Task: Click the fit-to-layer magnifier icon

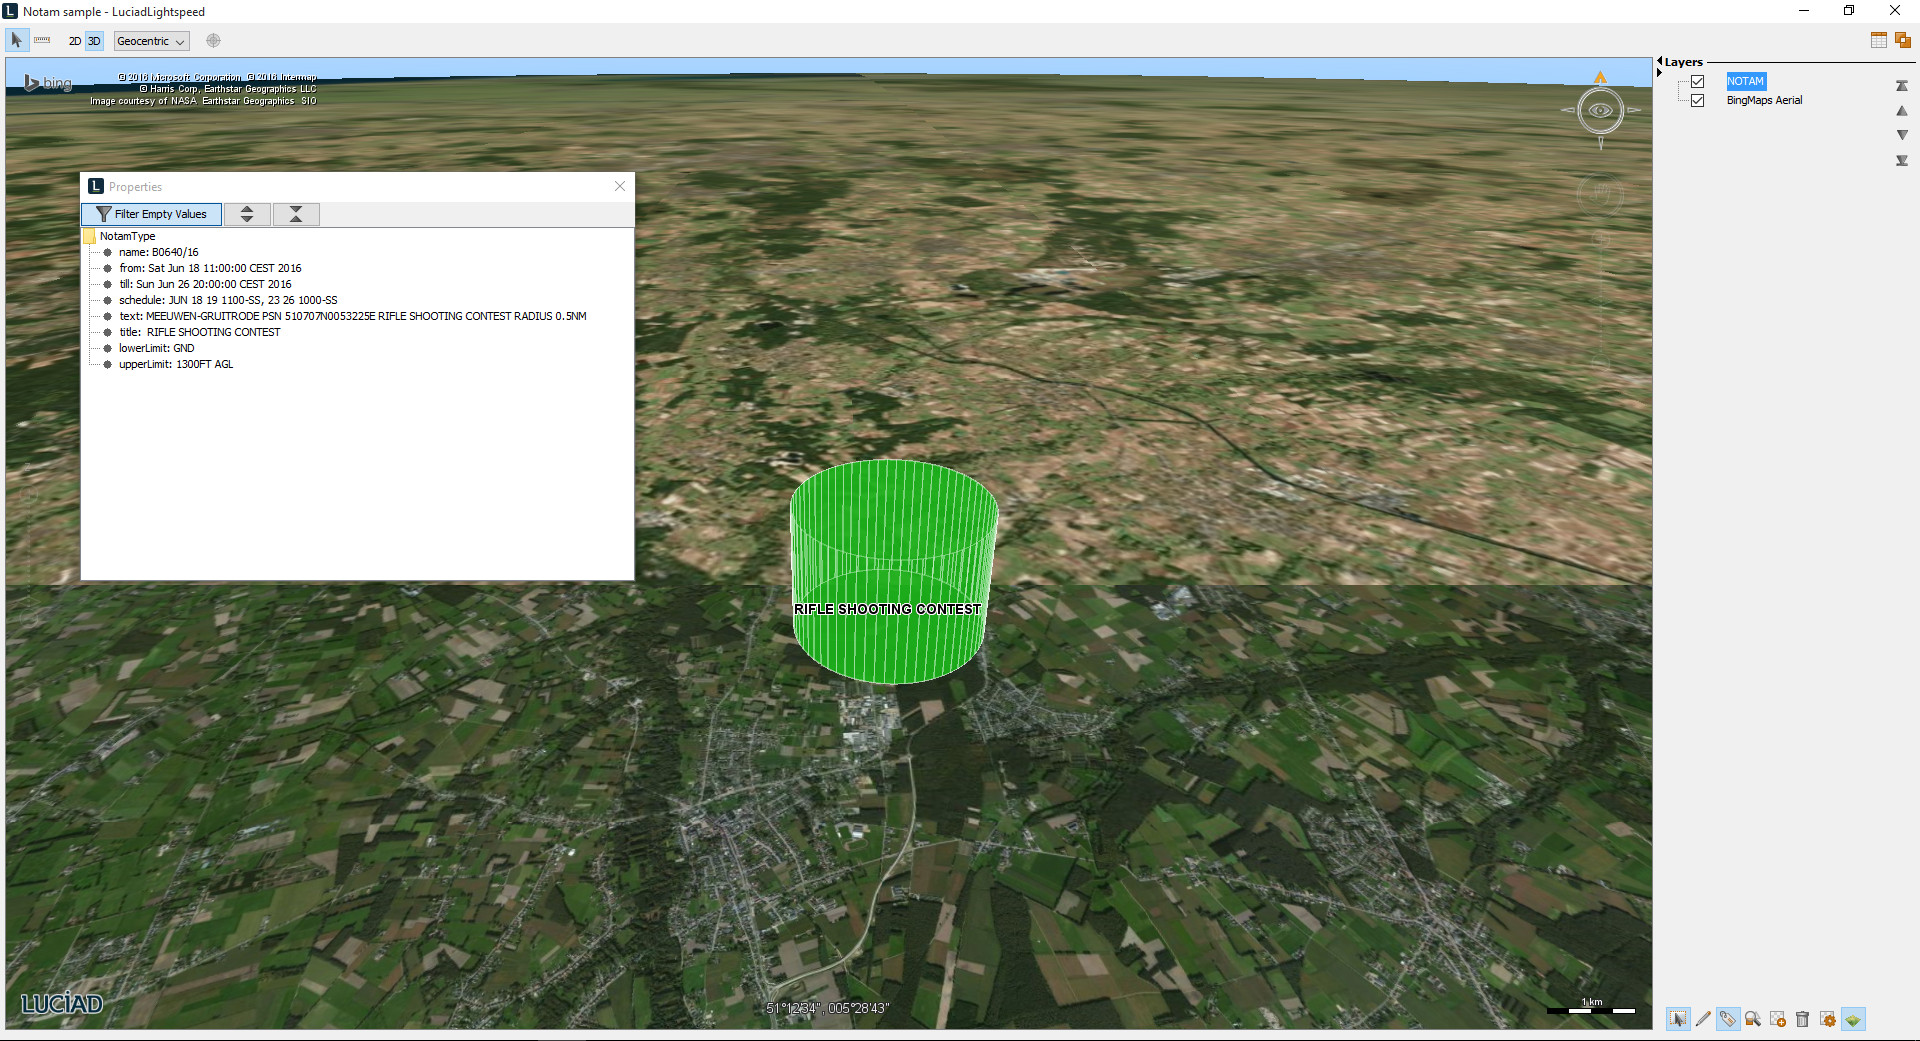Action: click(x=1753, y=1019)
